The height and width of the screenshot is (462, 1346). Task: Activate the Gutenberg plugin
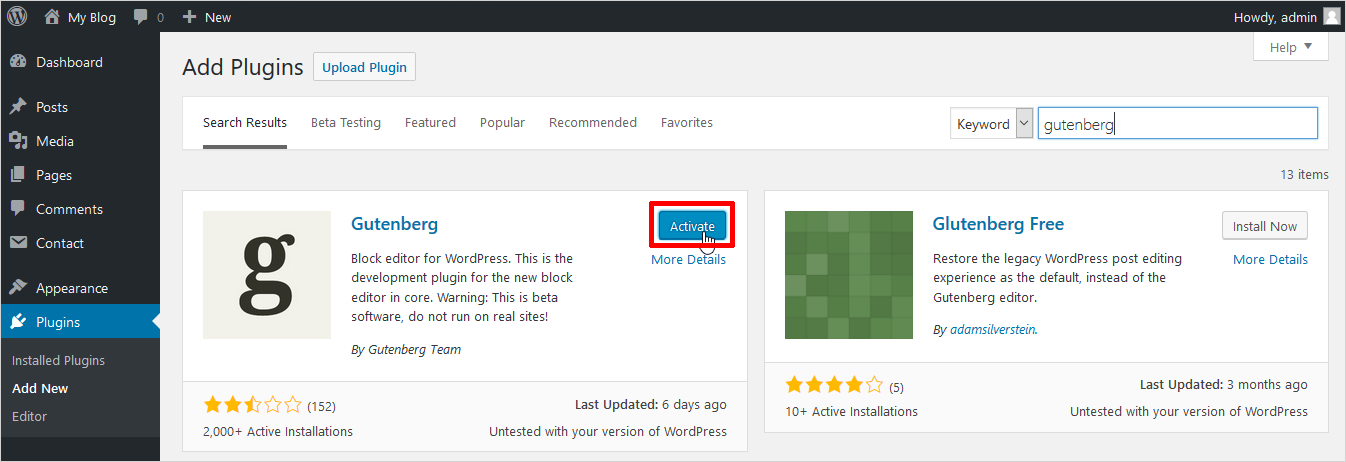[x=692, y=226]
